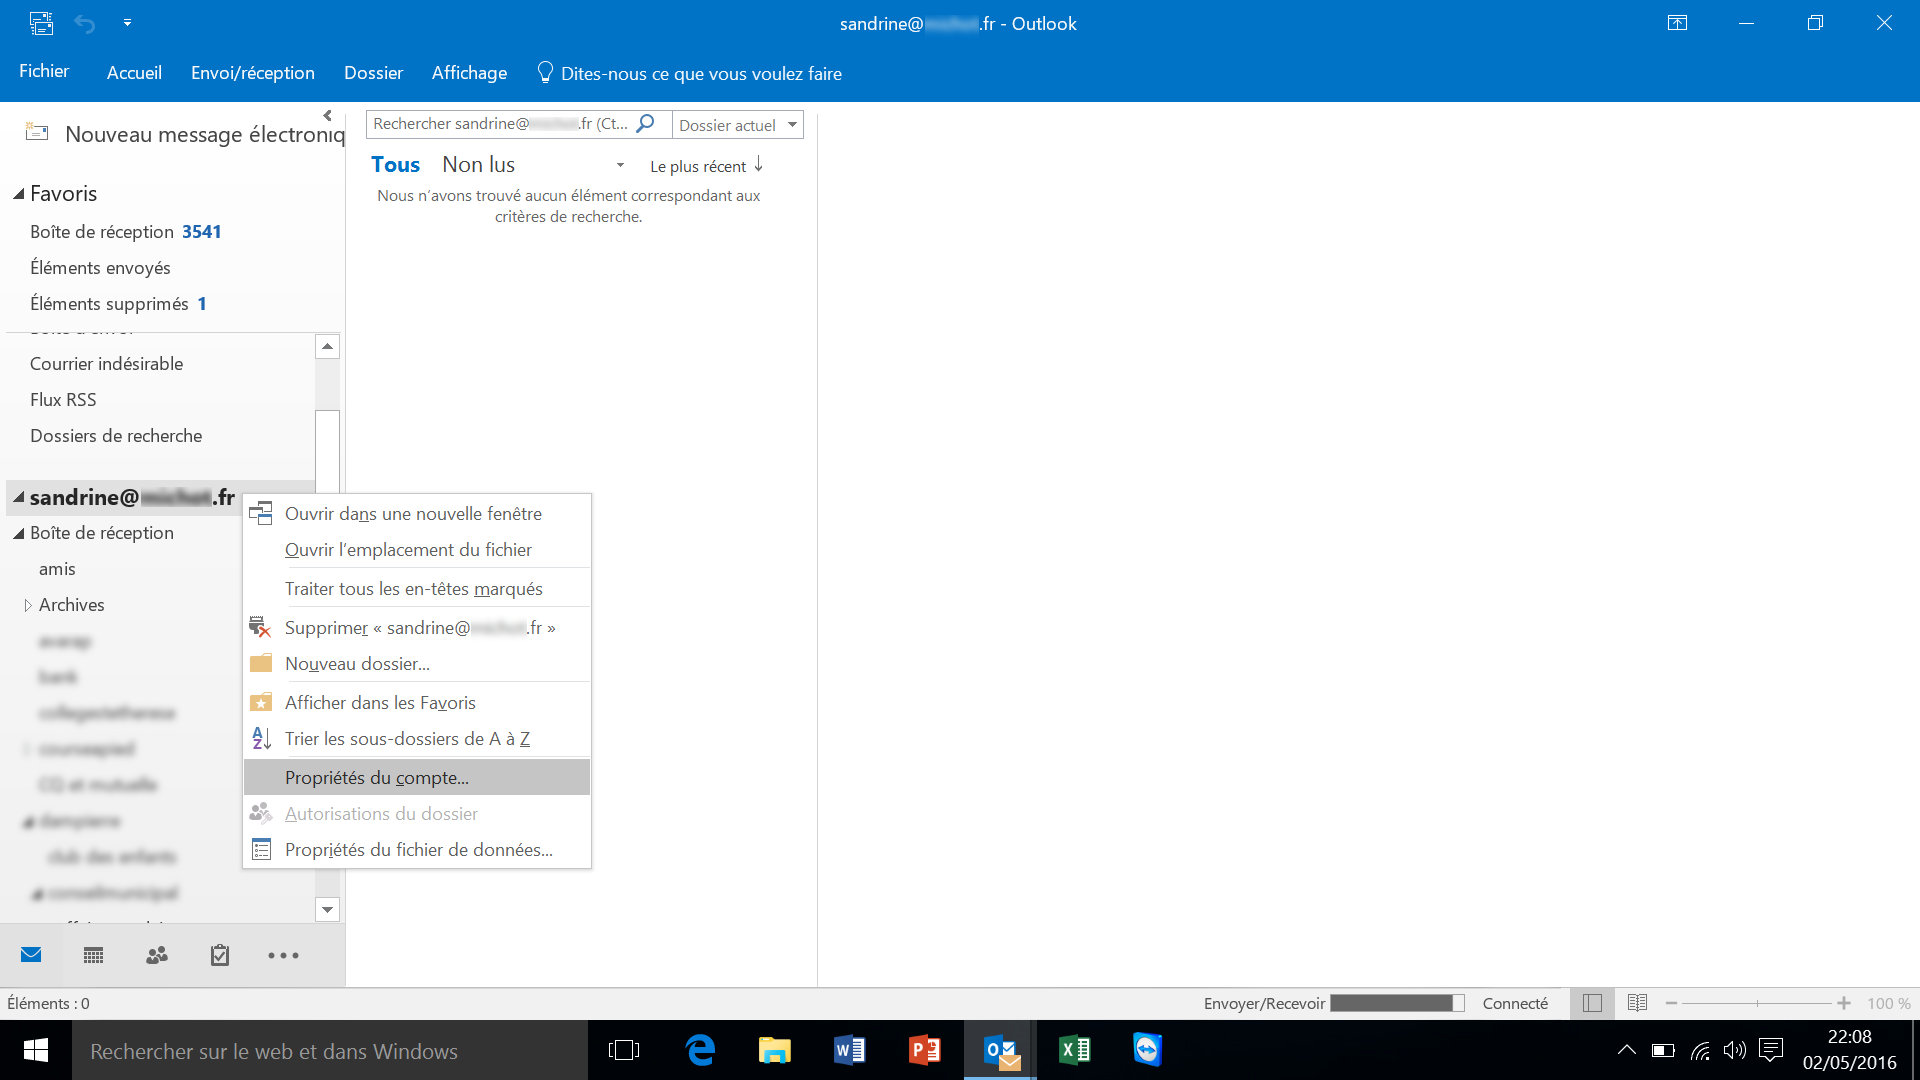Open the navigation more options dots
The height and width of the screenshot is (1080, 1920).
tap(283, 955)
